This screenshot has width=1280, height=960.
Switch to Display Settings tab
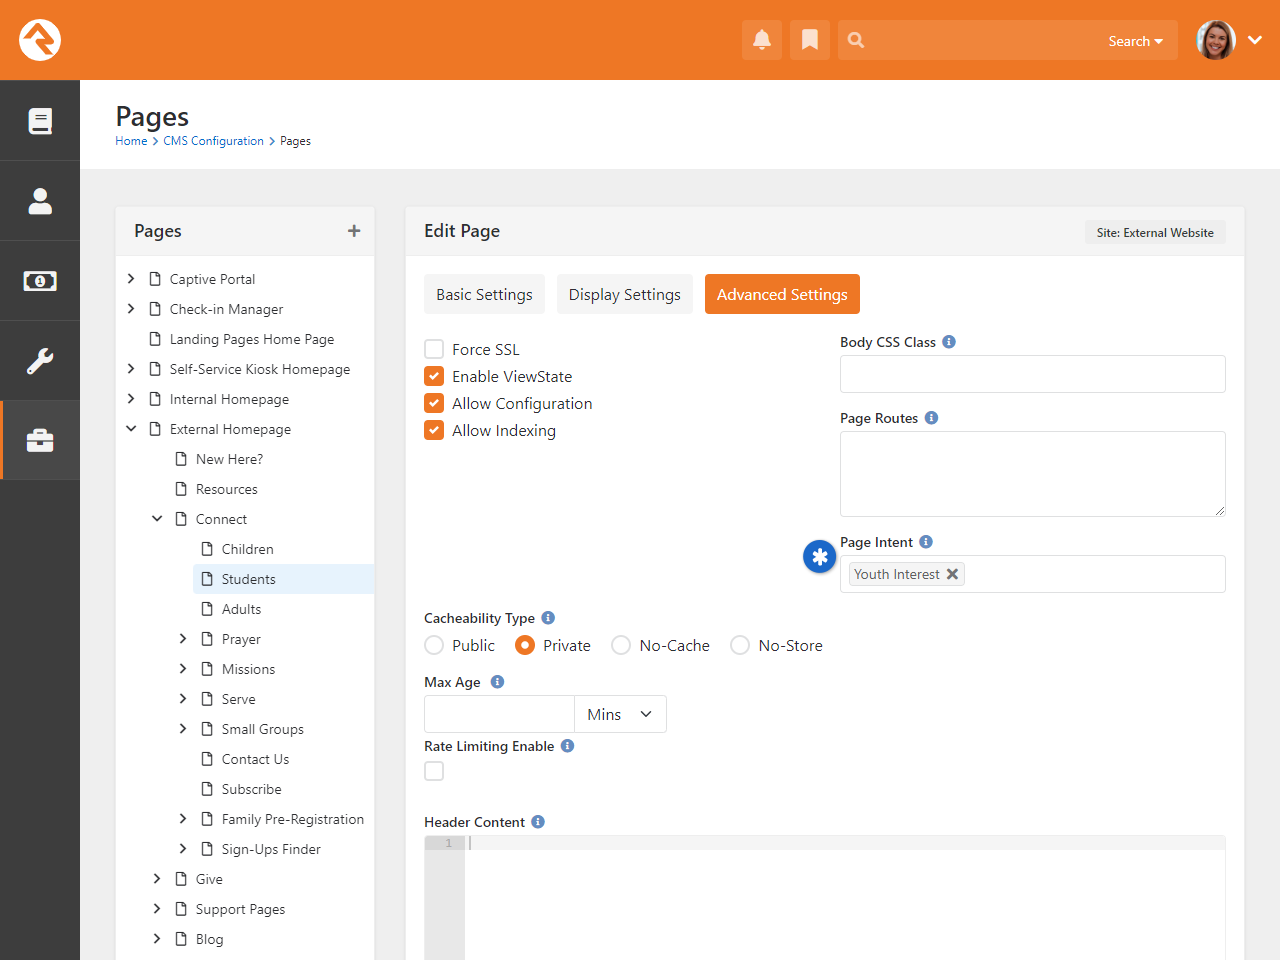(625, 294)
